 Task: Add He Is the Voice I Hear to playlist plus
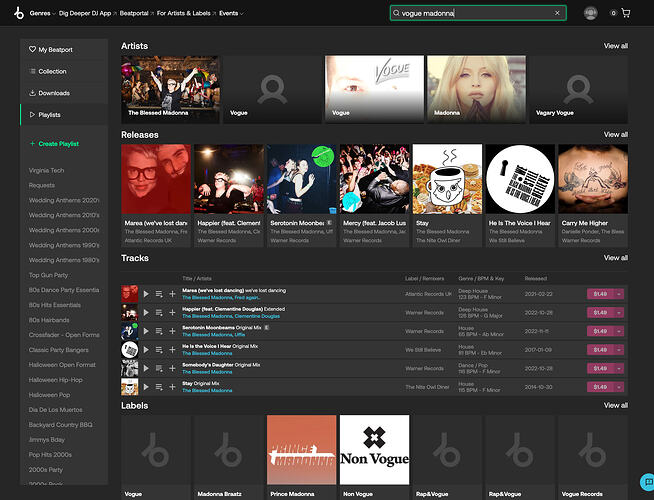pos(172,349)
